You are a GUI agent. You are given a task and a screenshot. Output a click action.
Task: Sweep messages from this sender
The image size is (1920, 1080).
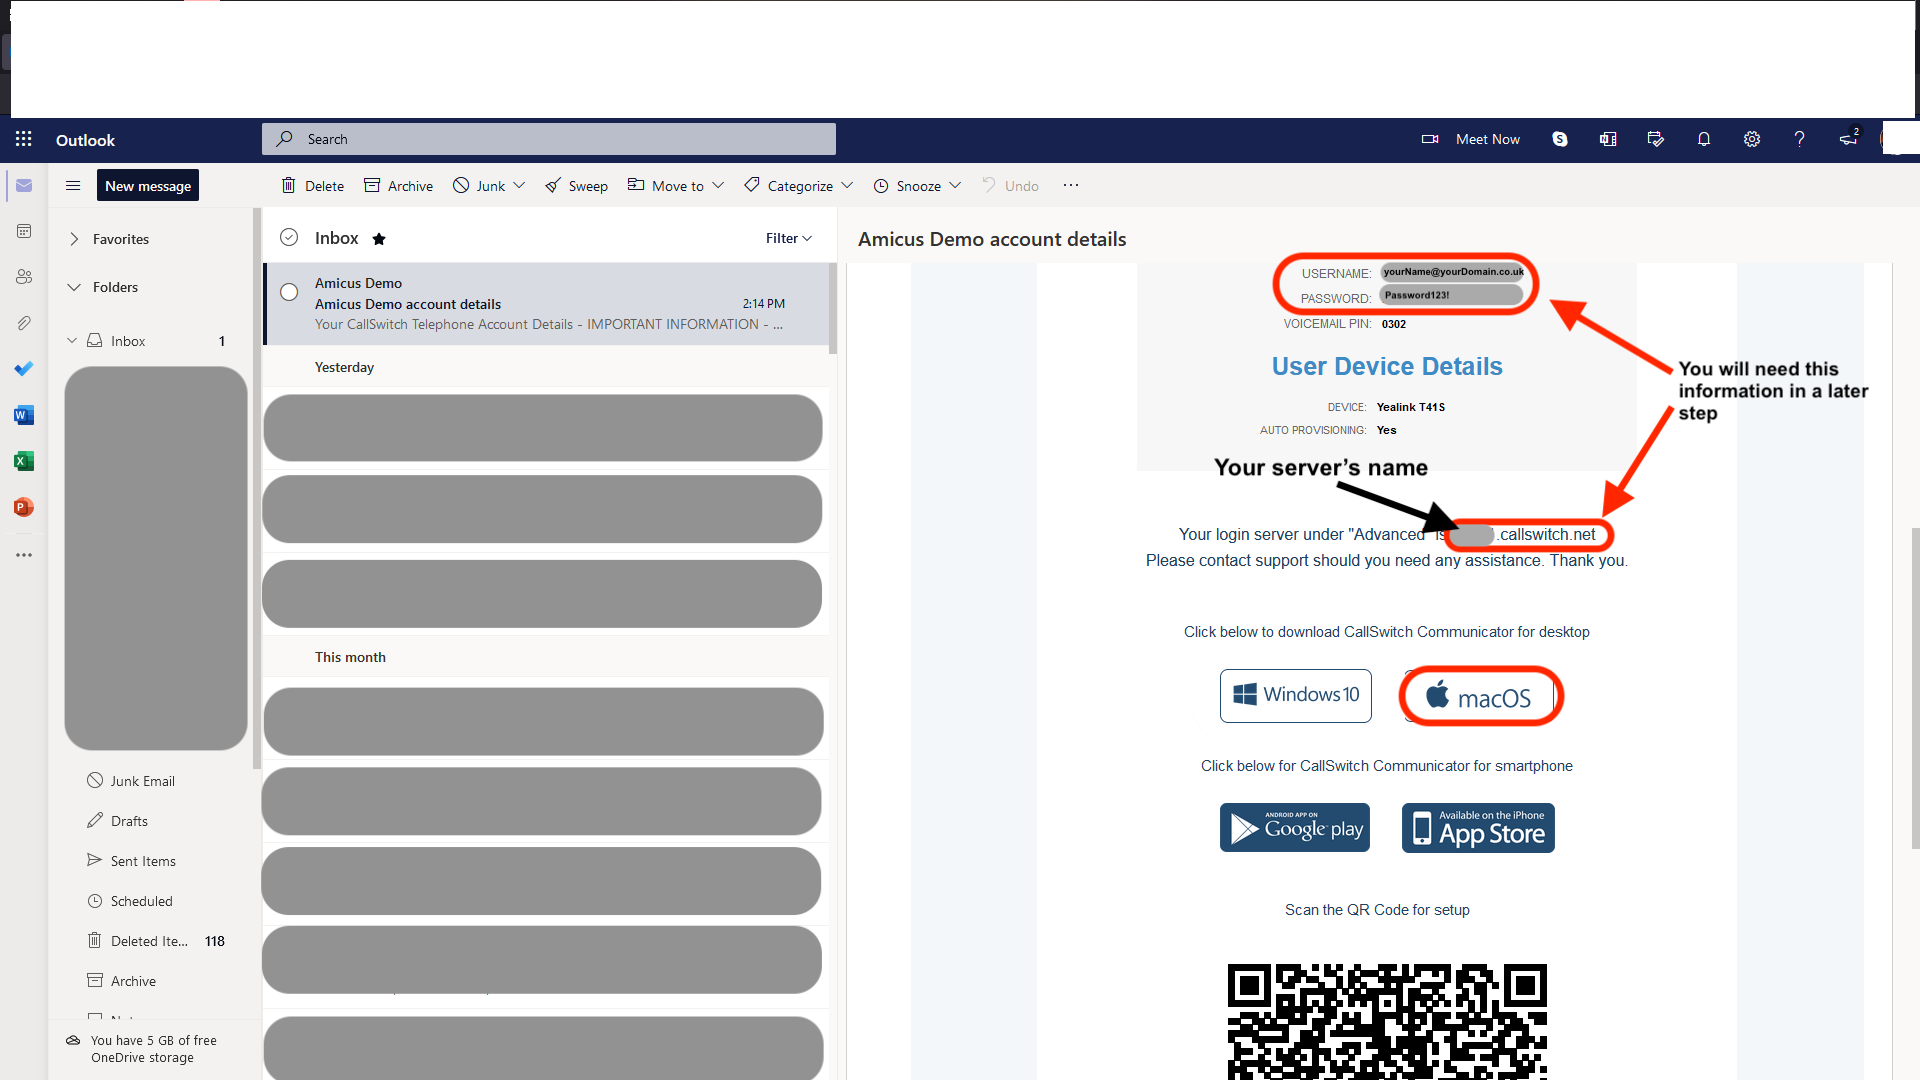[576, 186]
